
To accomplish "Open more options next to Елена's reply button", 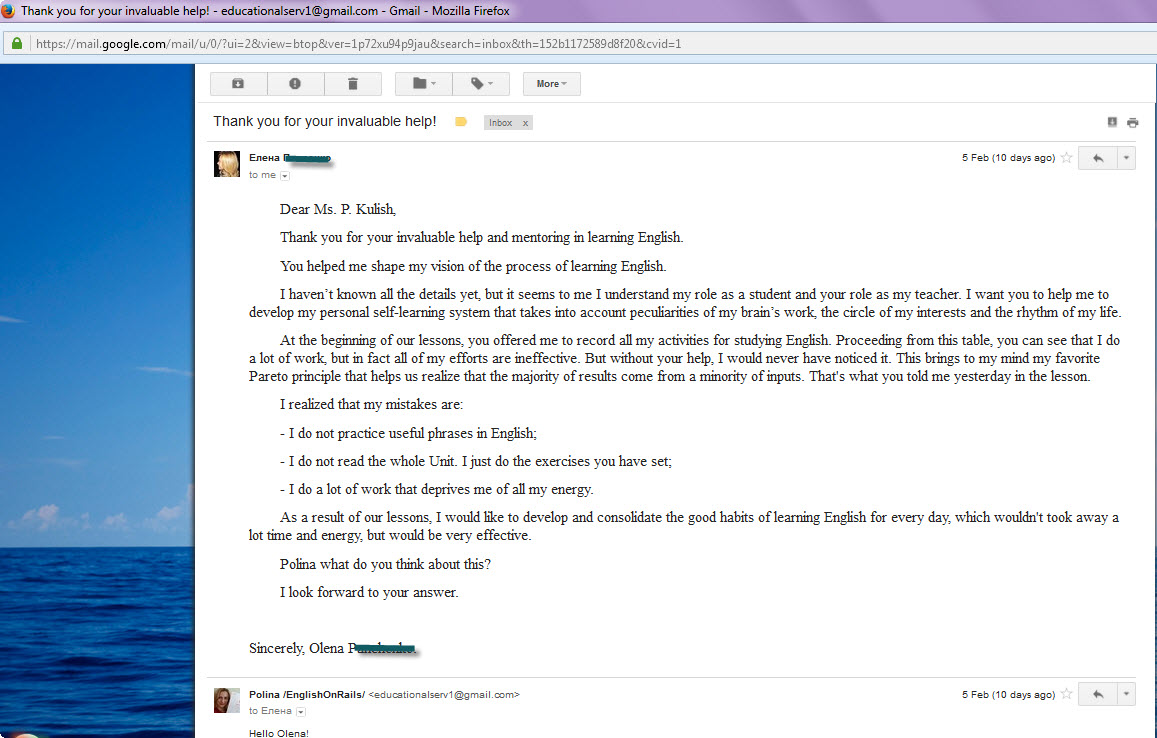I will click(x=1126, y=158).
